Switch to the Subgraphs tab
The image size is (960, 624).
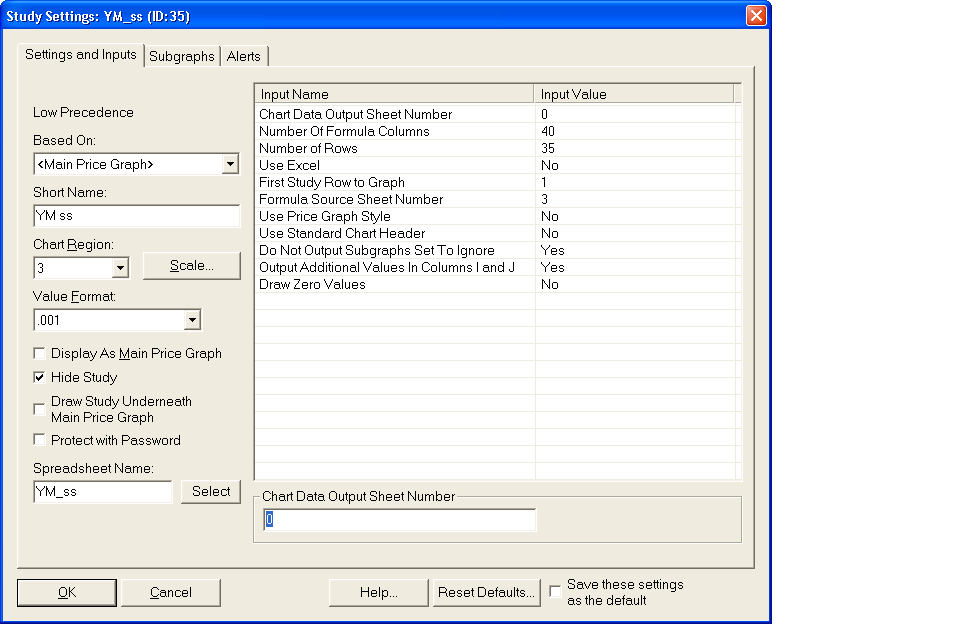tap(182, 56)
